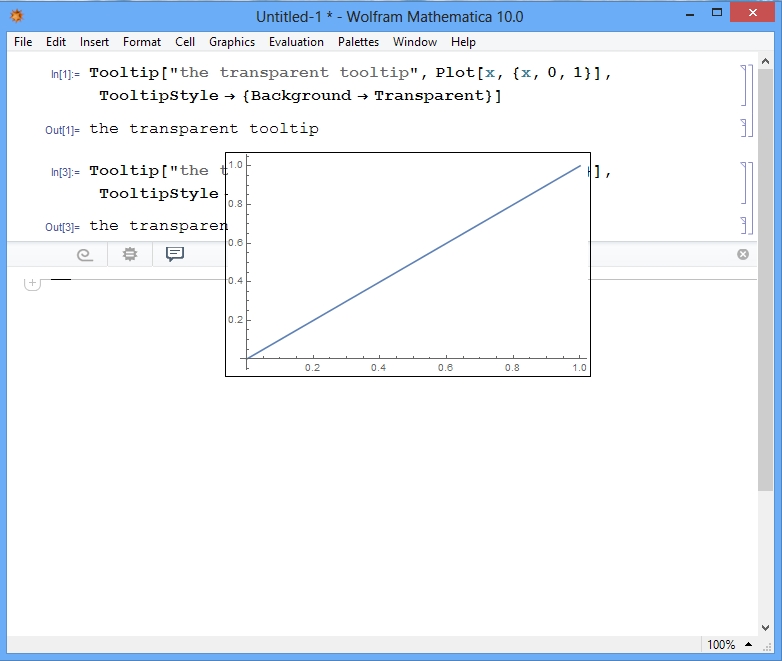Select the Out[3] output cell bracket

[743, 225]
